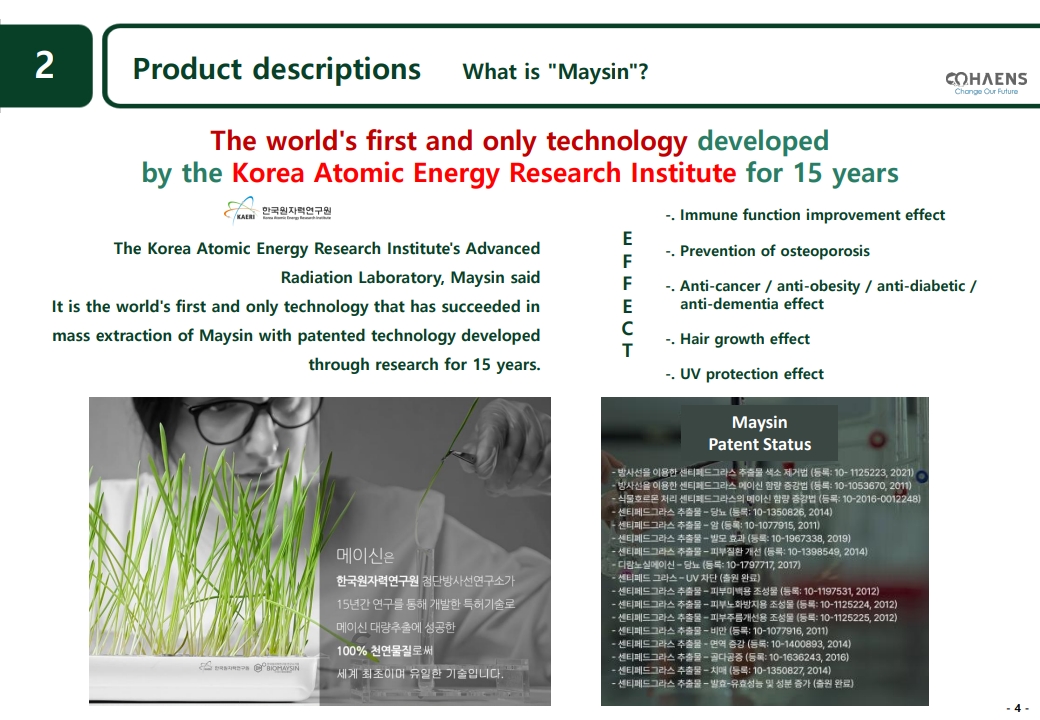This screenshot has height=720, width=1040.
Task: Select the "UV 차단" patent line
Action: click(x=686, y=578)
